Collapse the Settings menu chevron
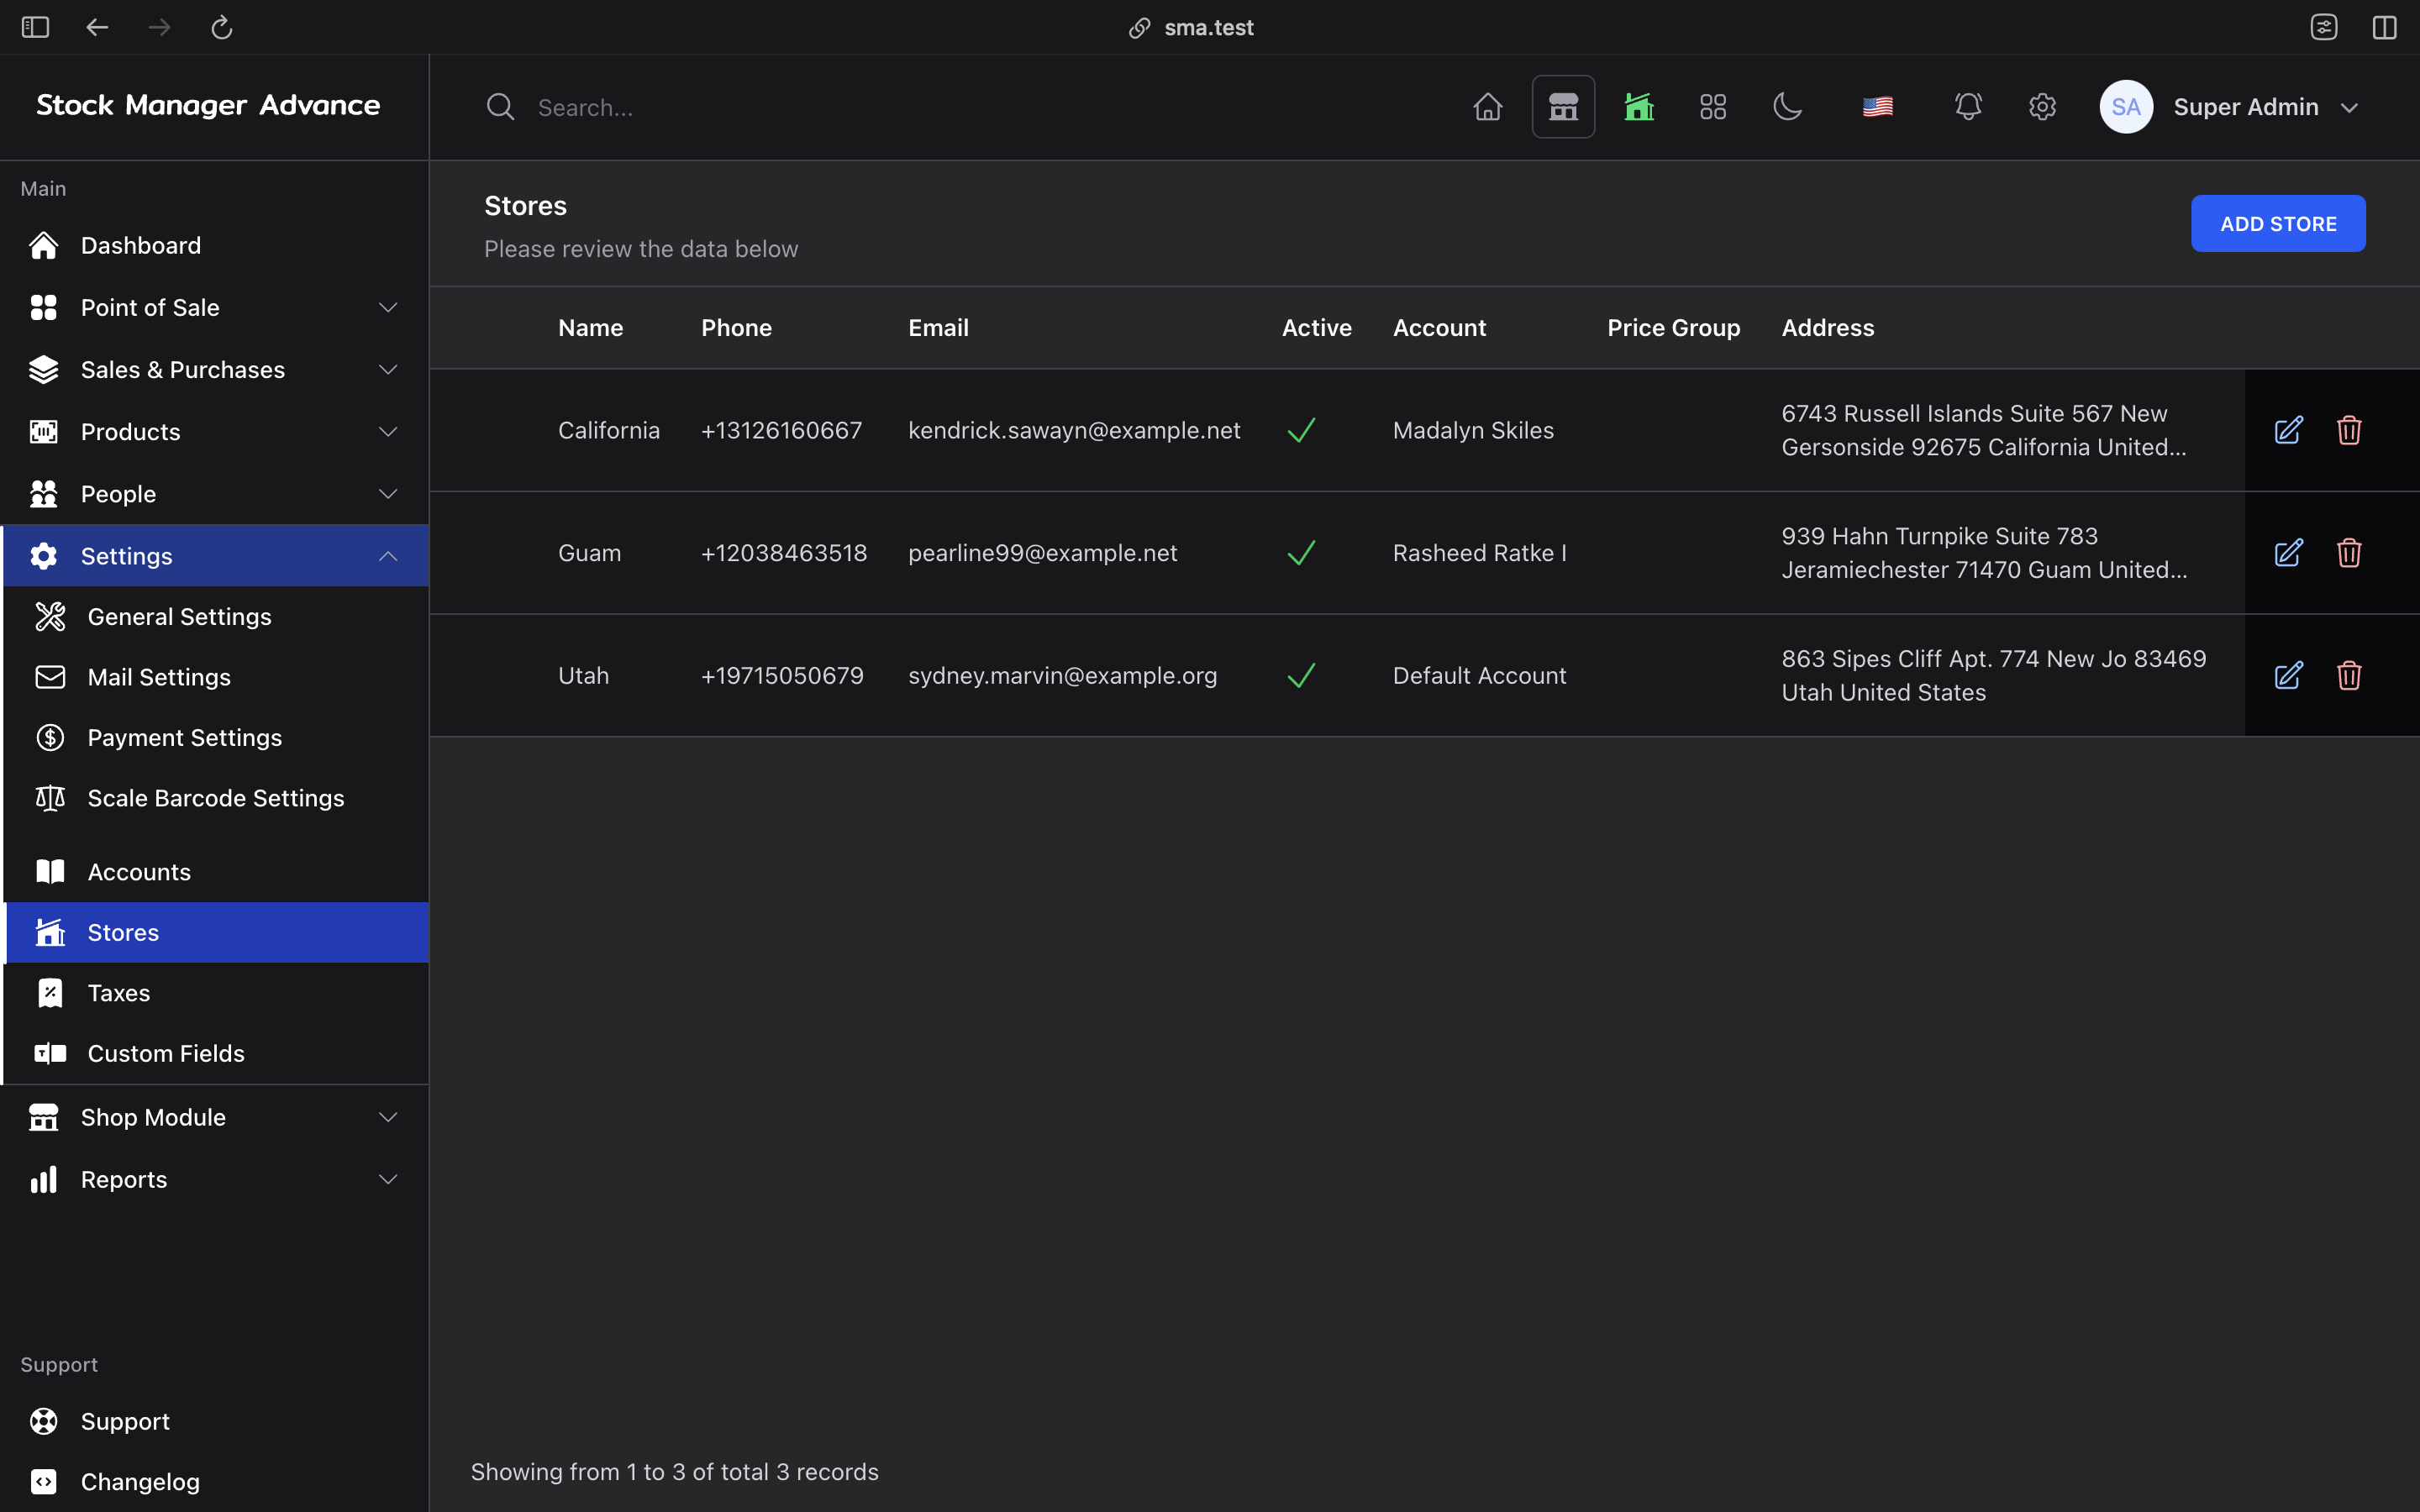 click(x=388, y=556)
